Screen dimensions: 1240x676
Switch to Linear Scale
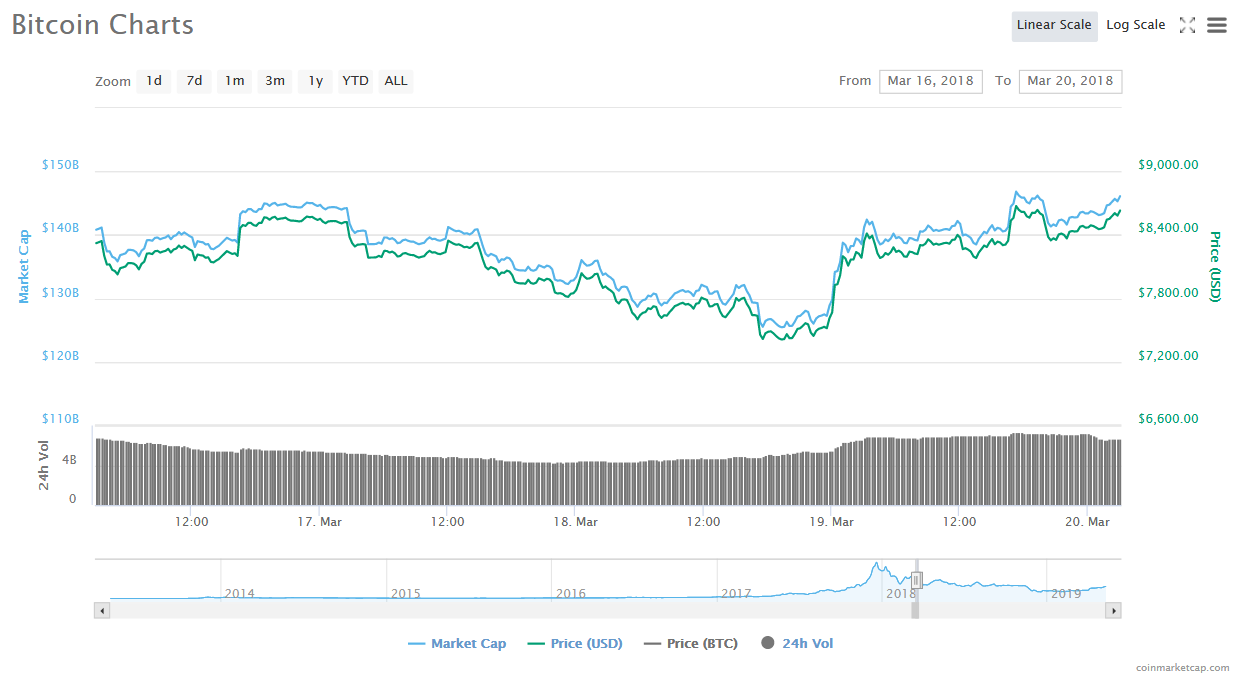click(1054, 25)
